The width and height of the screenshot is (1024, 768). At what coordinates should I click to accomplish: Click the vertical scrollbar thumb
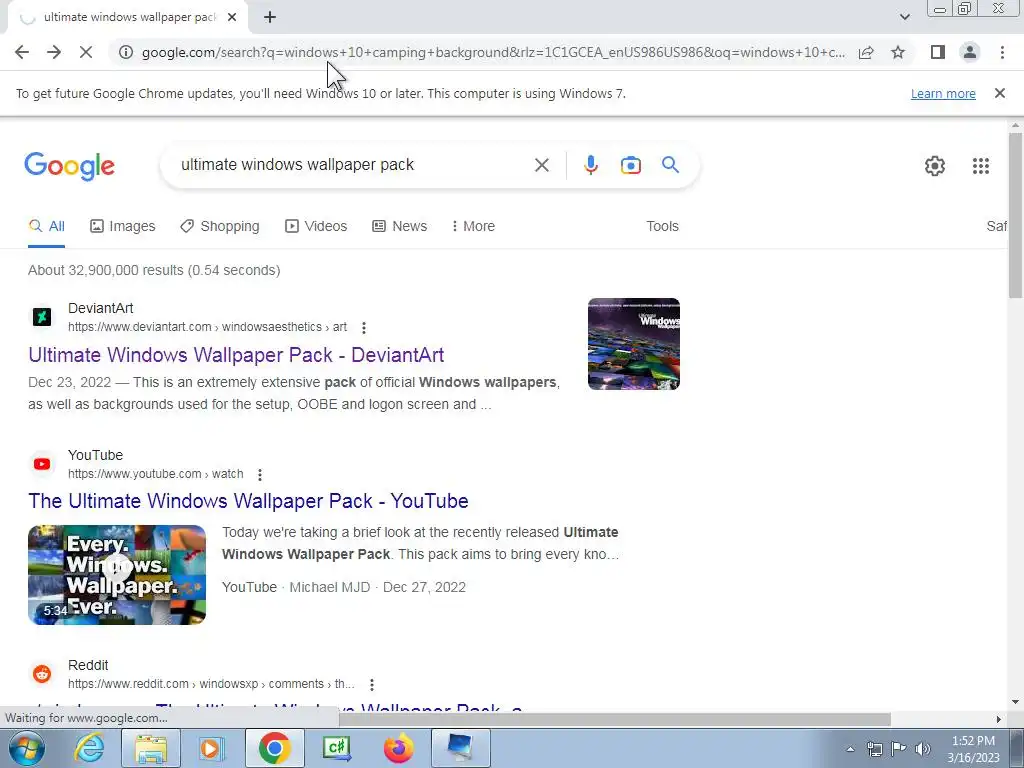coord(1015,214)
